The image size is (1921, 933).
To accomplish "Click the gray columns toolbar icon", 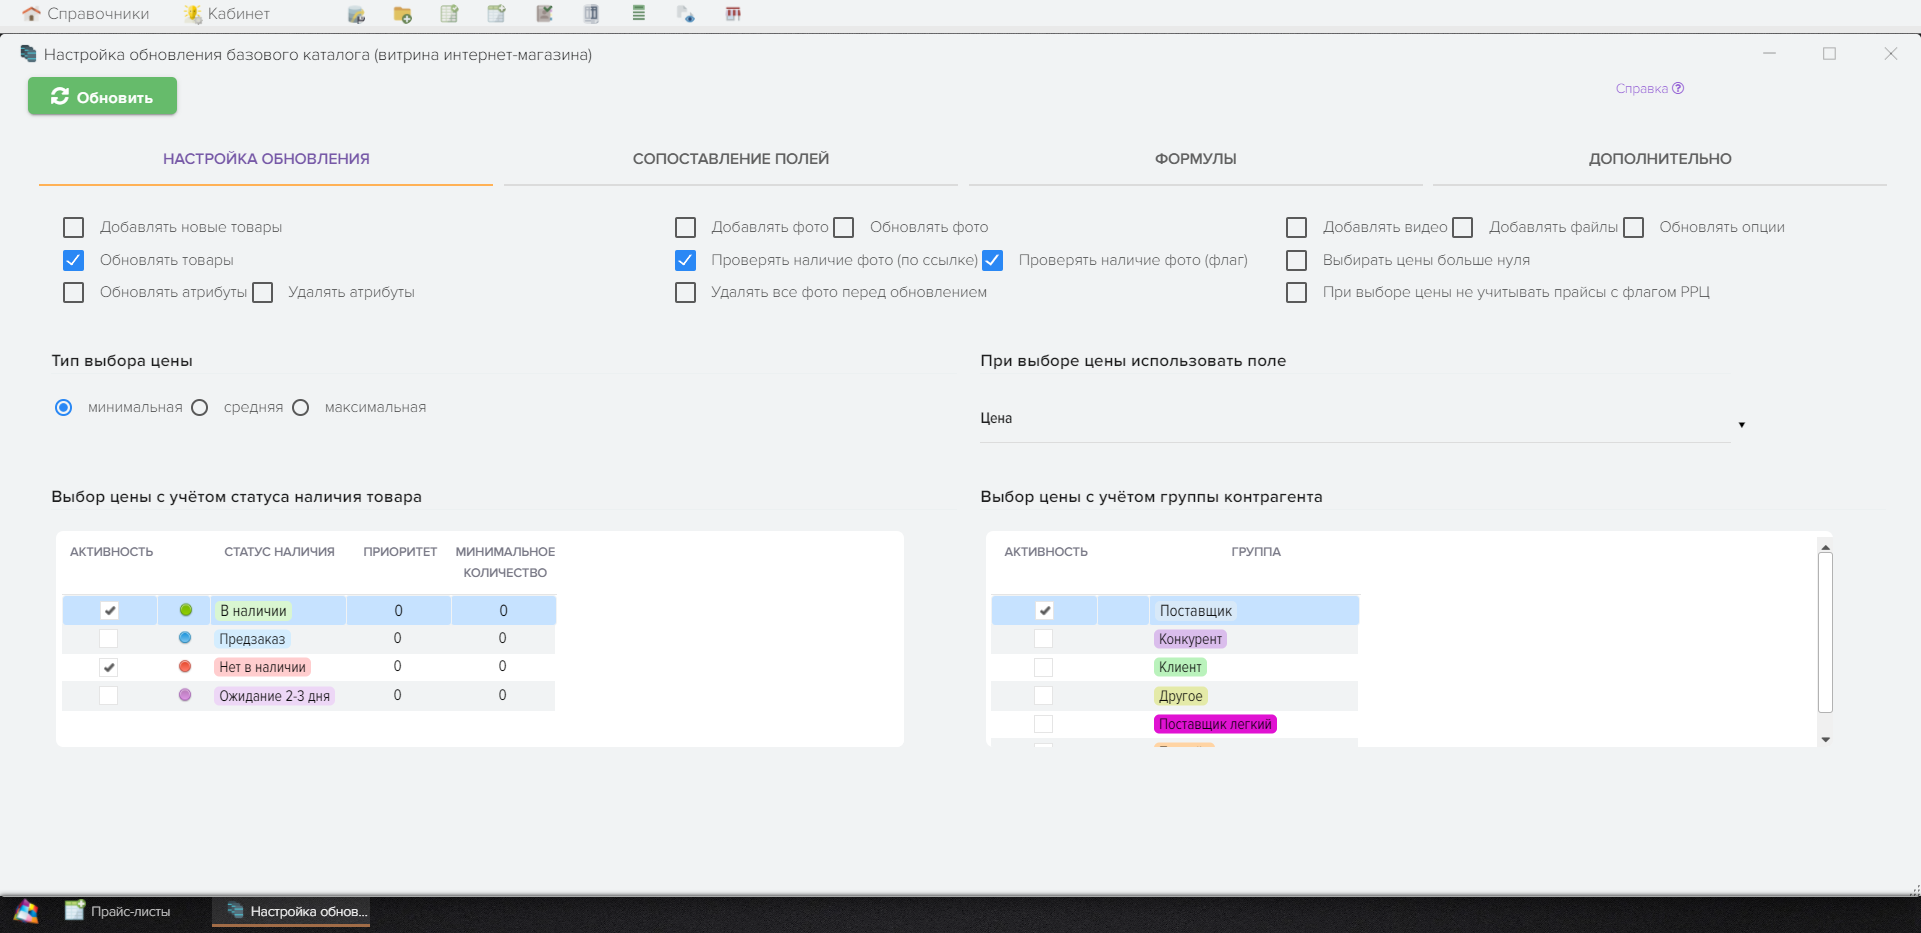I will pyautogui.click(x=591, y=14).
